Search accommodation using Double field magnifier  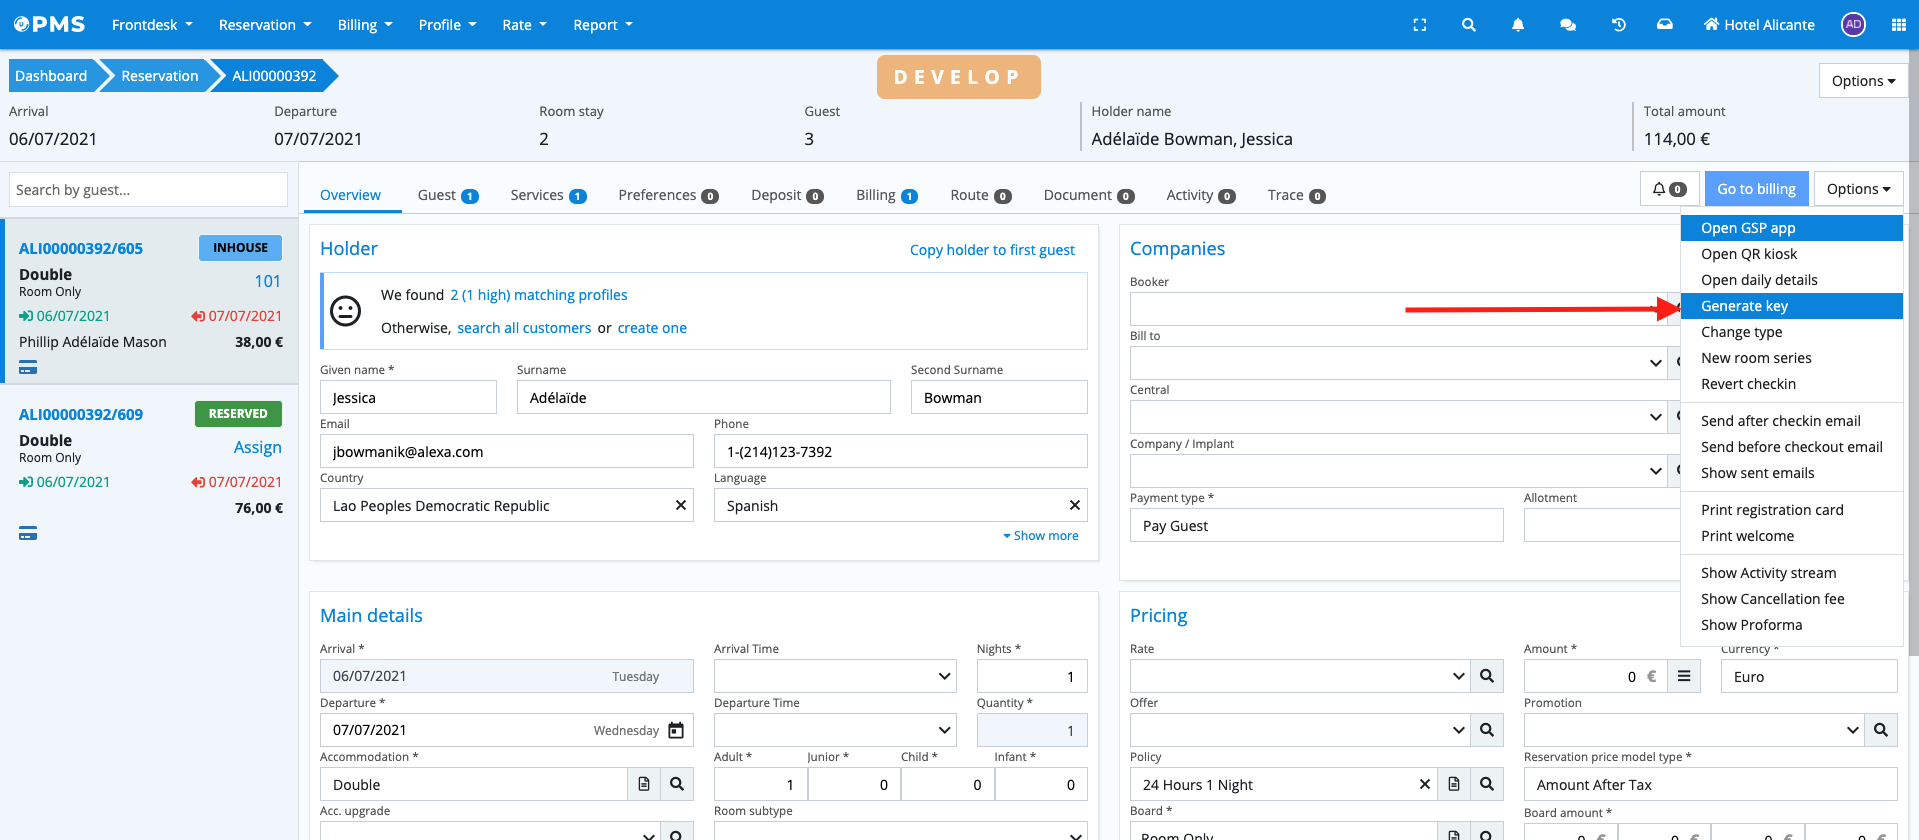677,784
